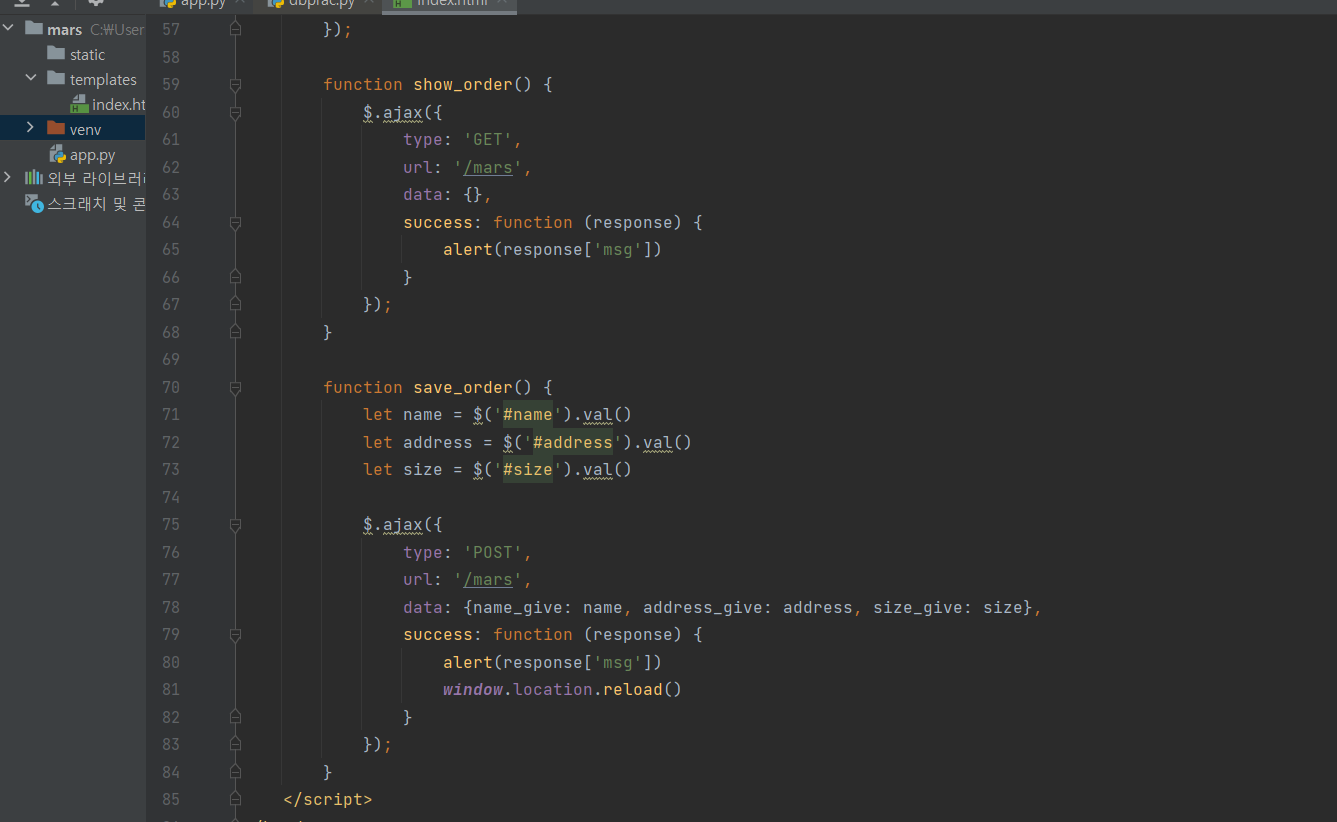Click line number 74 in the gutter
Viewport: 1337px width, 822px height.
170,498
